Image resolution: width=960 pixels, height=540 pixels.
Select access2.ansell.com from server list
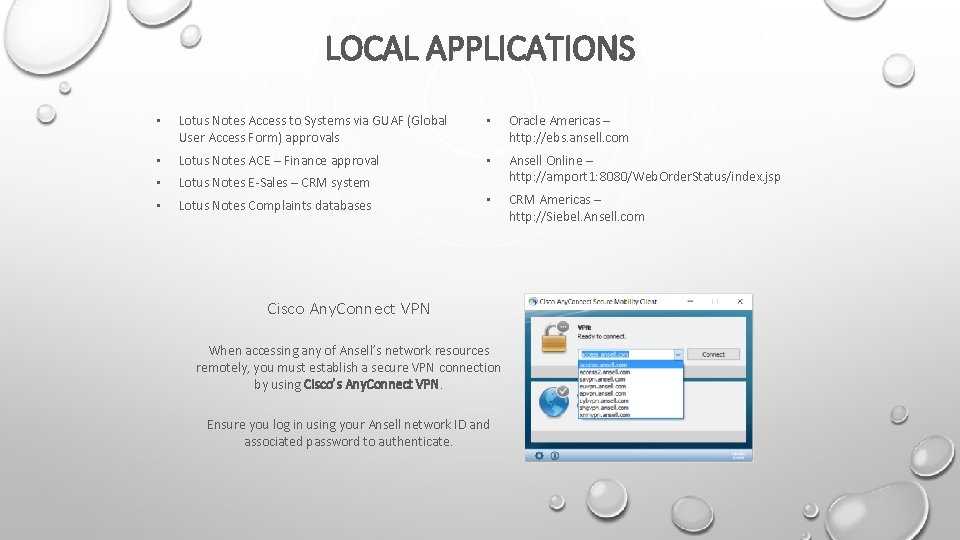[630, 372]
